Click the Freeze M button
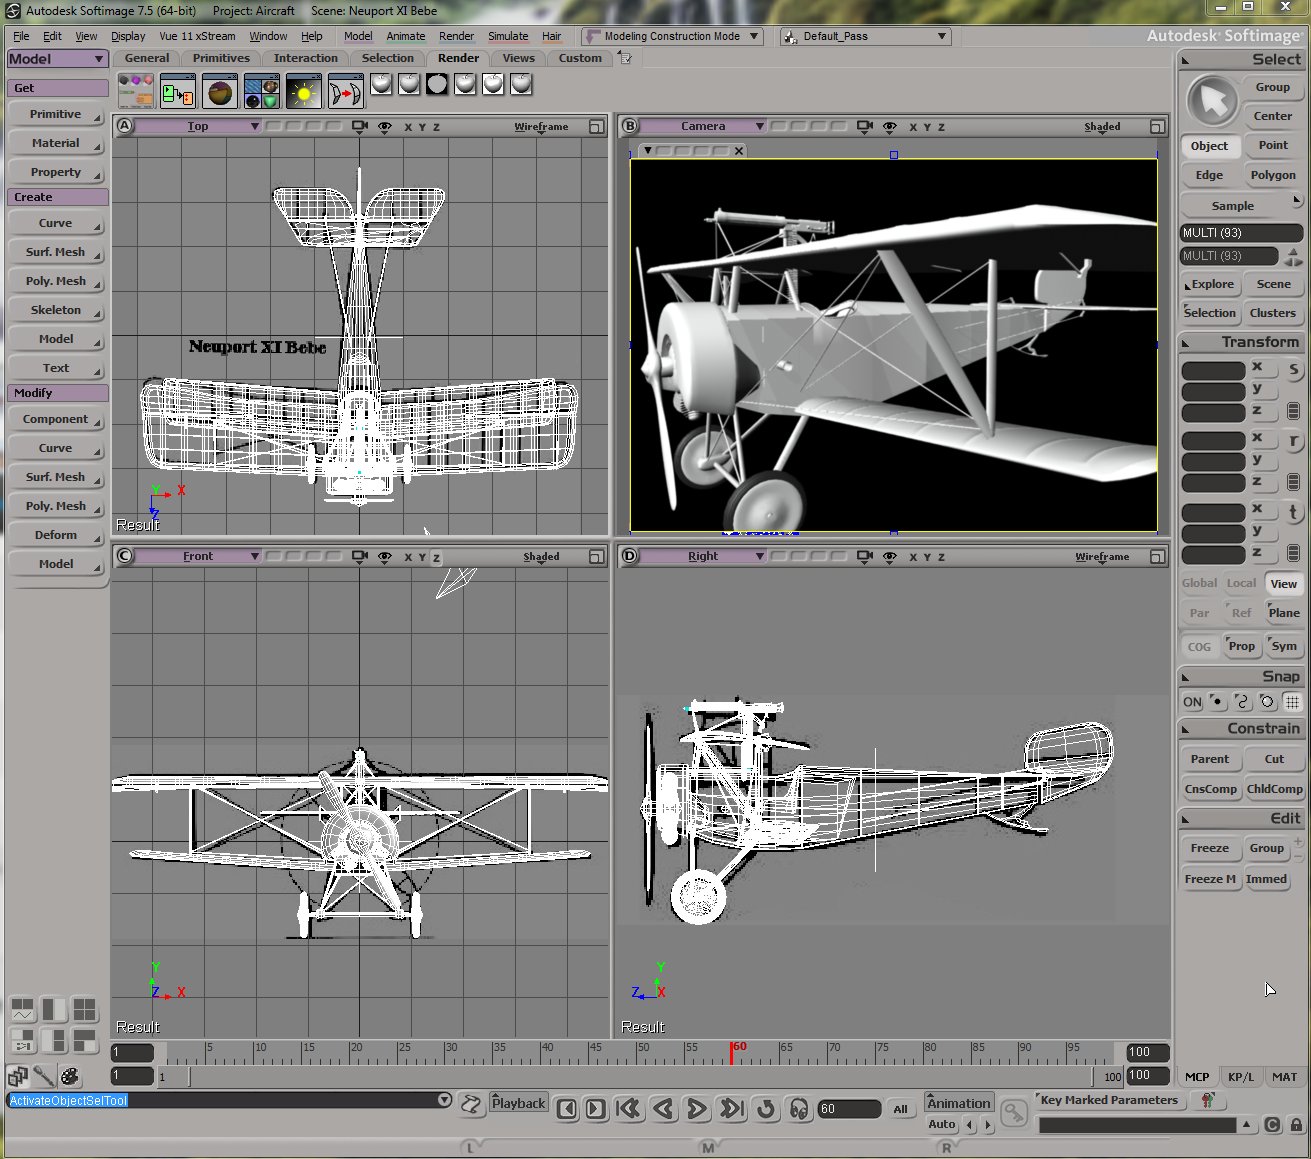This screenshot has width=1311, height=1159. 1210,879
